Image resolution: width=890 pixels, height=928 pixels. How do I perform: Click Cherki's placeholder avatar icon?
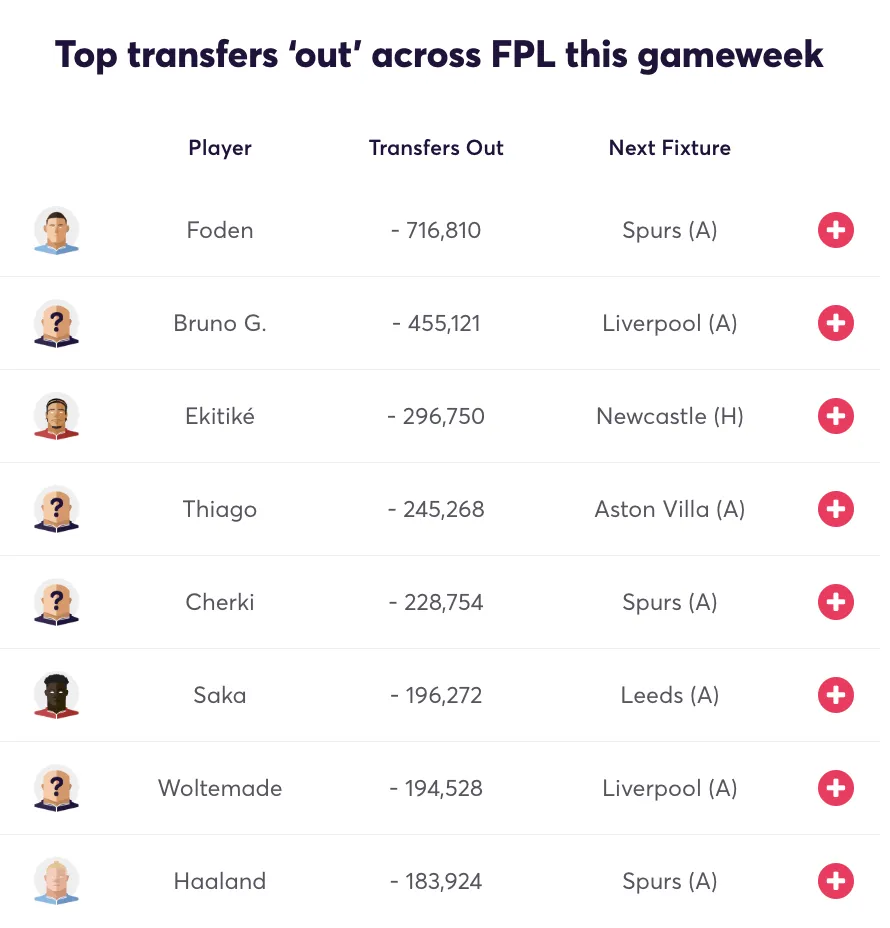pyautogui.click(x=56, y=602)
